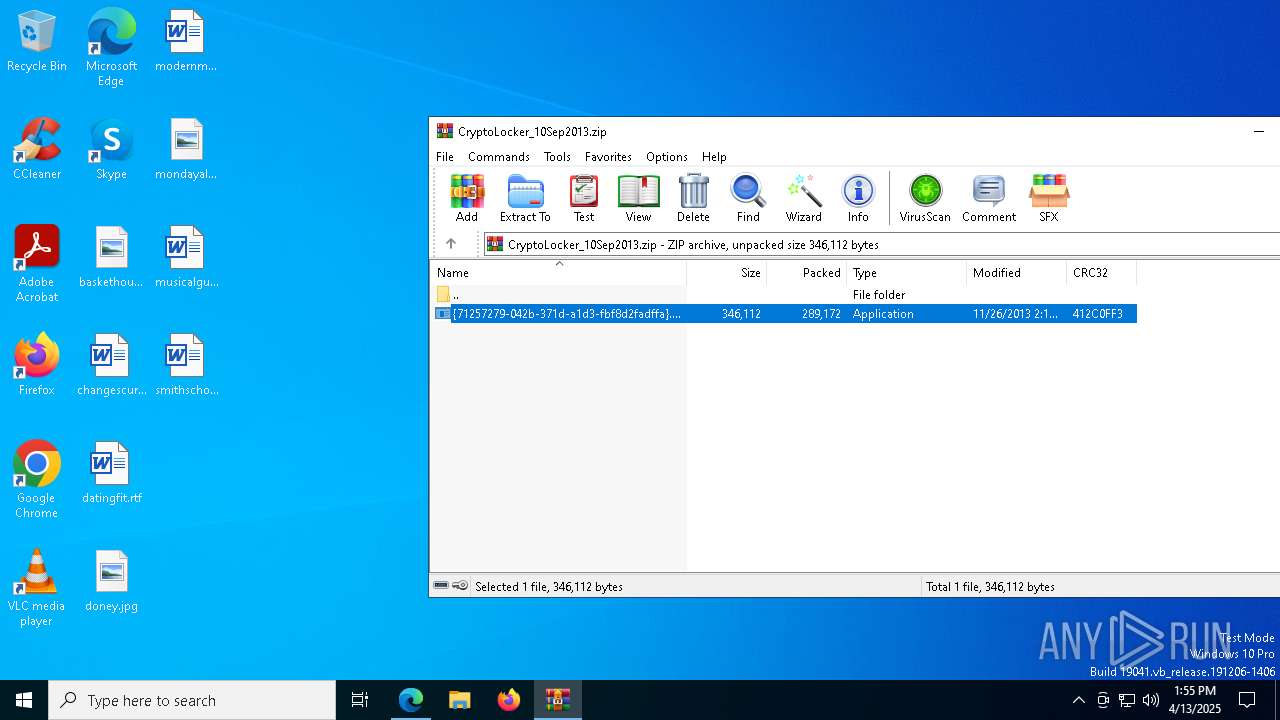Open the Find tool
1280x720 pixels.
coord(748,198)
